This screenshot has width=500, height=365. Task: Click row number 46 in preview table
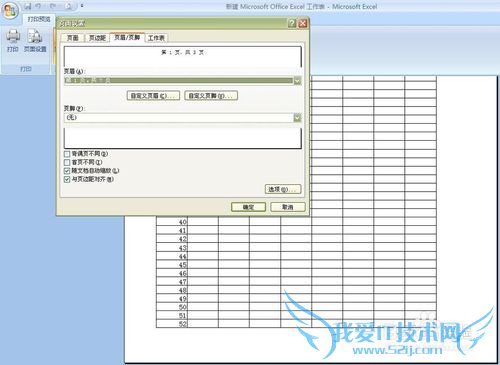[183, 273]
